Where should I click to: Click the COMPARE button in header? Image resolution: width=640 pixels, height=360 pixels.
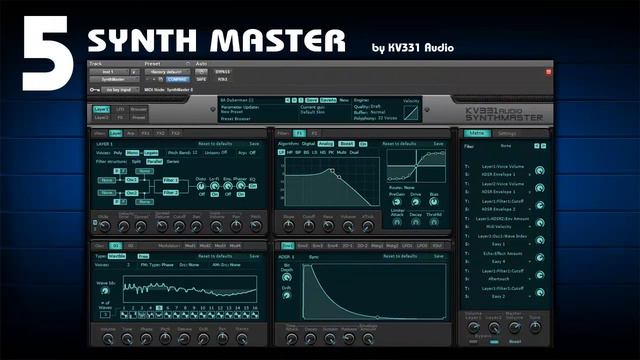tap(178, 79)
